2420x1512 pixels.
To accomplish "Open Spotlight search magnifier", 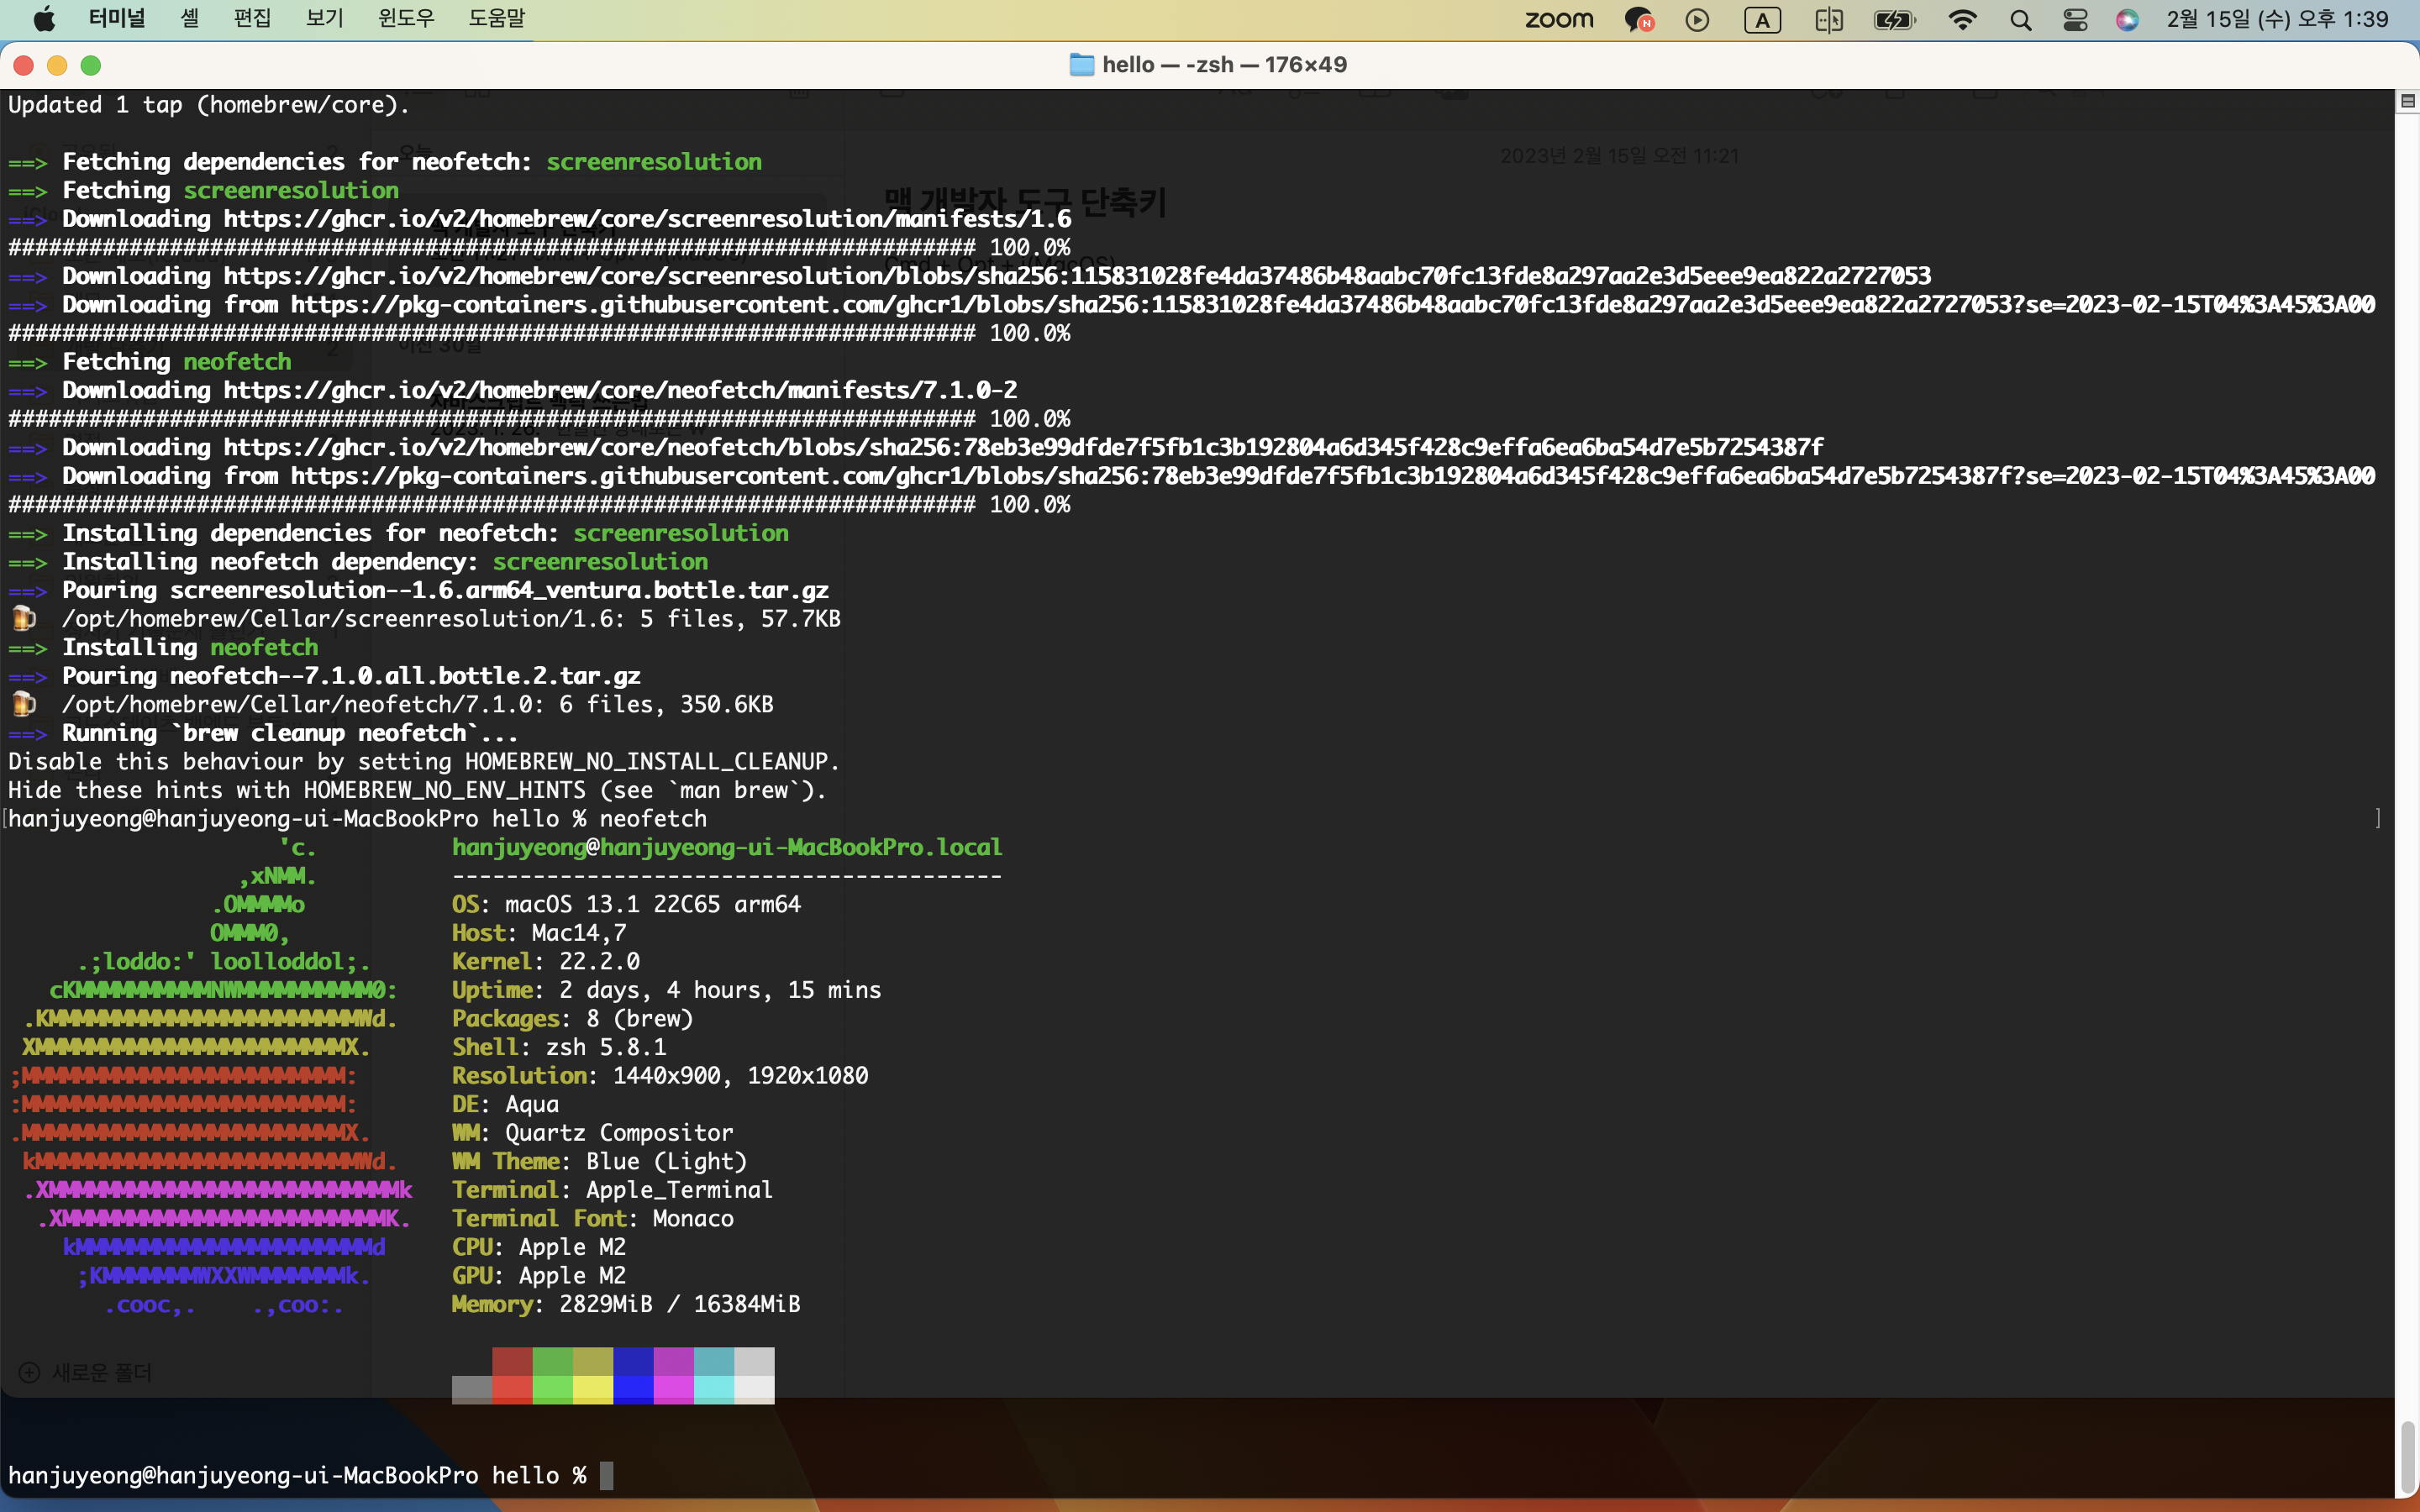I will click(2020, 19).
